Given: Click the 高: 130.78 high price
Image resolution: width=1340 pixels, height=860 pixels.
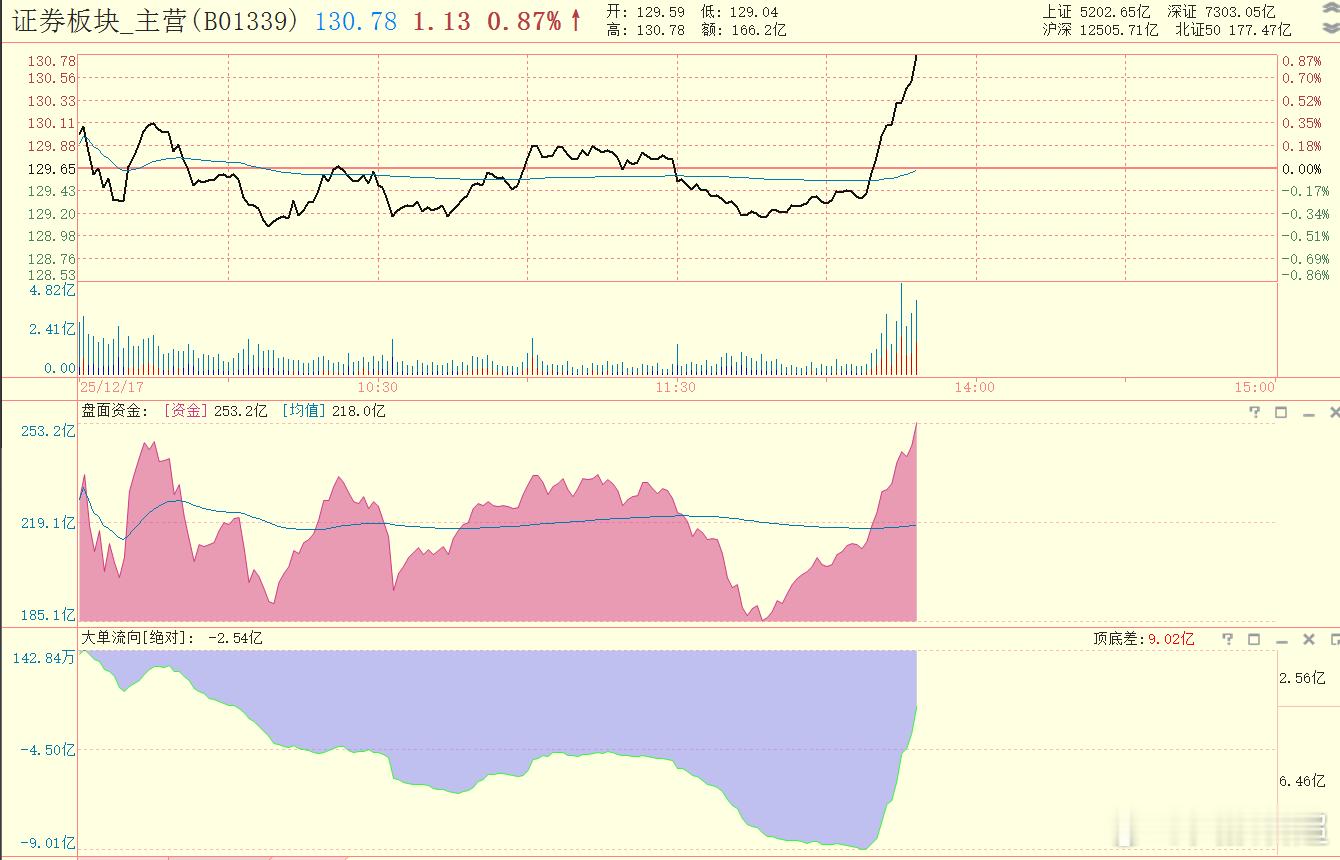Looking at the screenshot, I should 645,30.
